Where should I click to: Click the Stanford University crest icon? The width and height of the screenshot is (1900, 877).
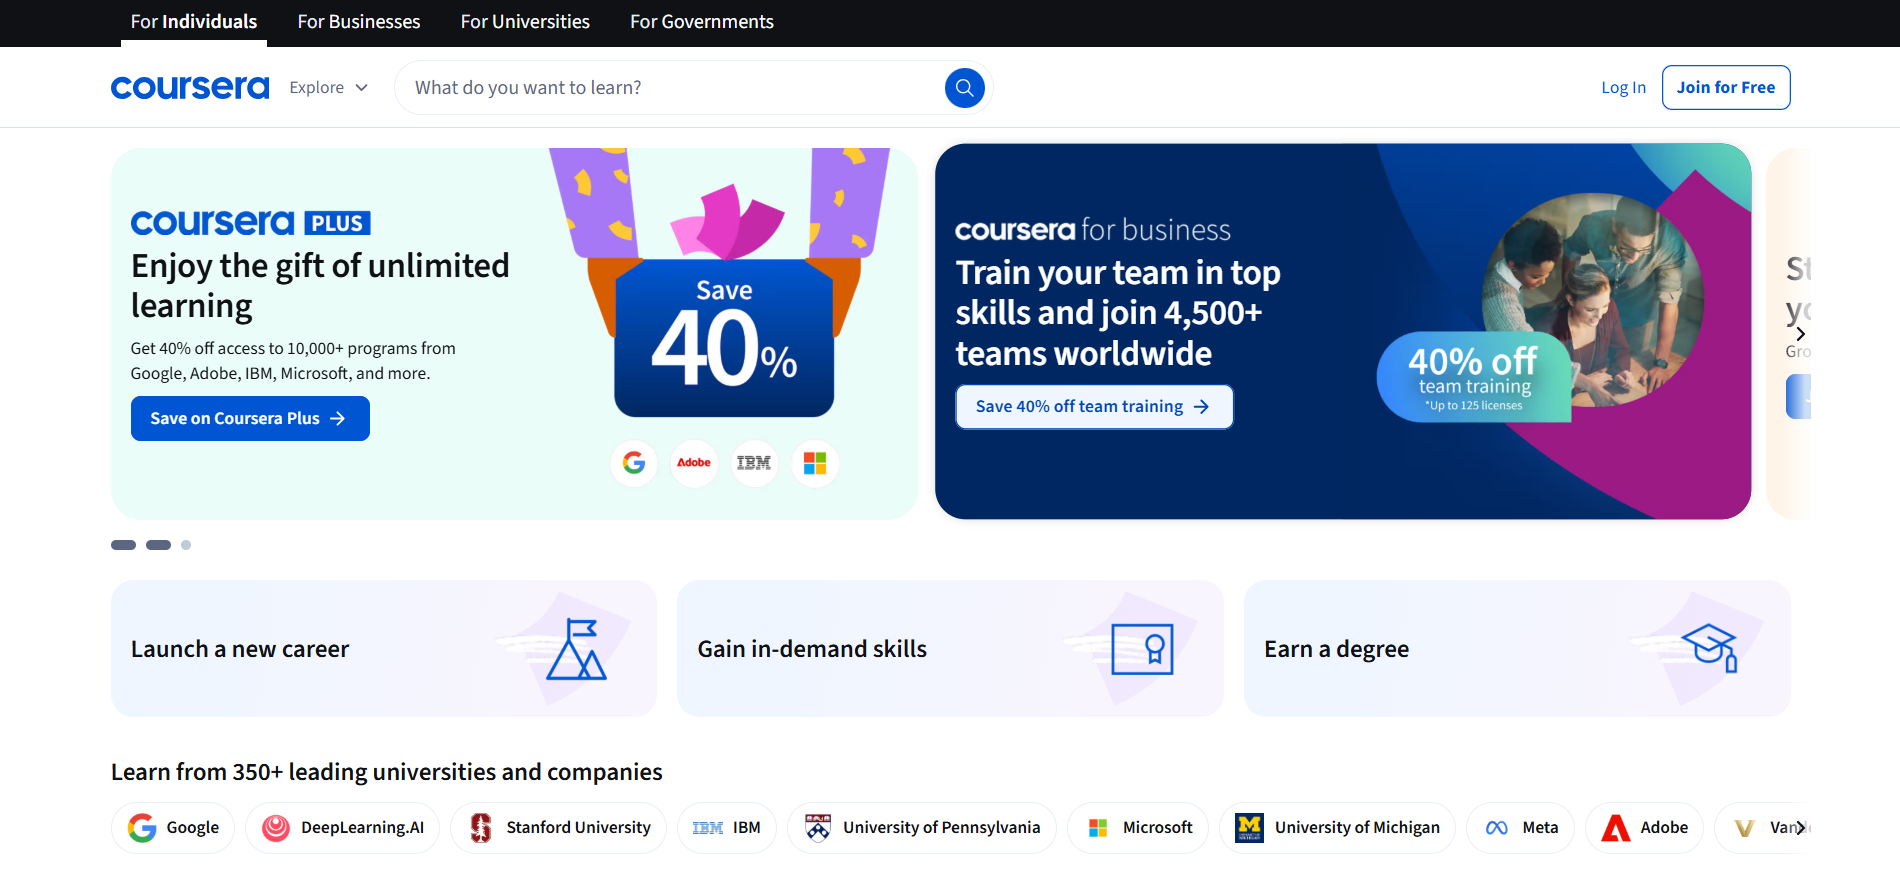481,828
